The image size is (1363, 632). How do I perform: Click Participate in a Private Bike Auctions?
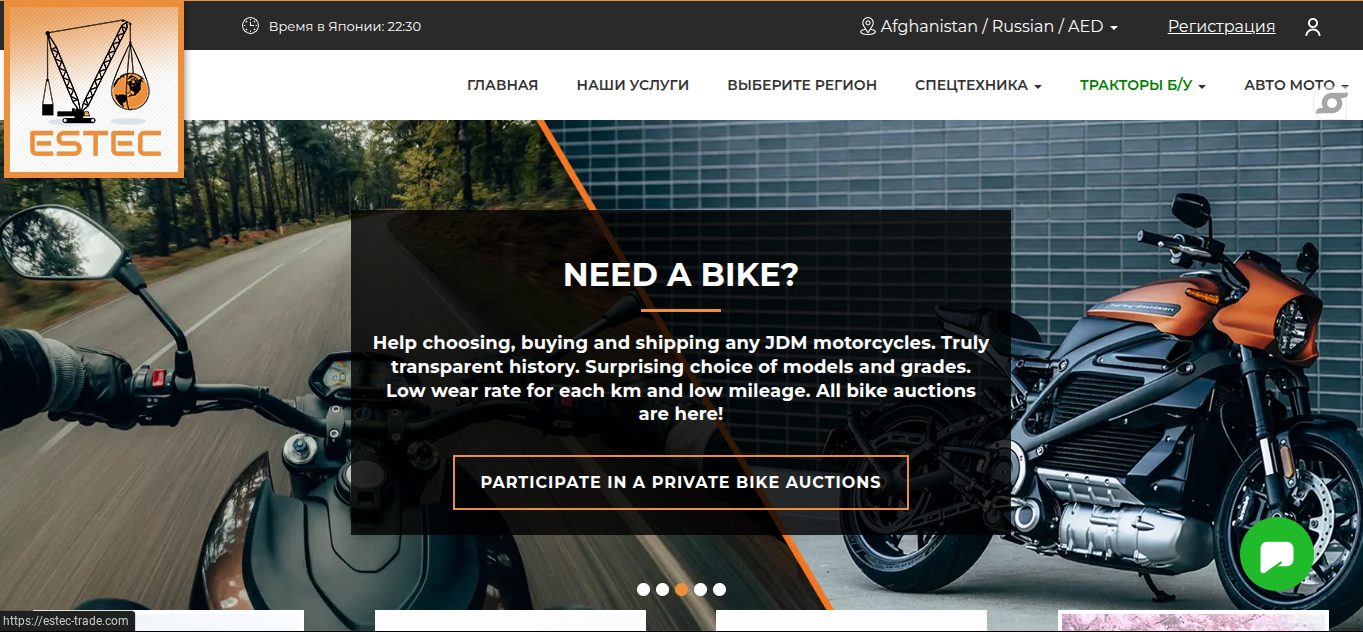[x=681, y=482]
